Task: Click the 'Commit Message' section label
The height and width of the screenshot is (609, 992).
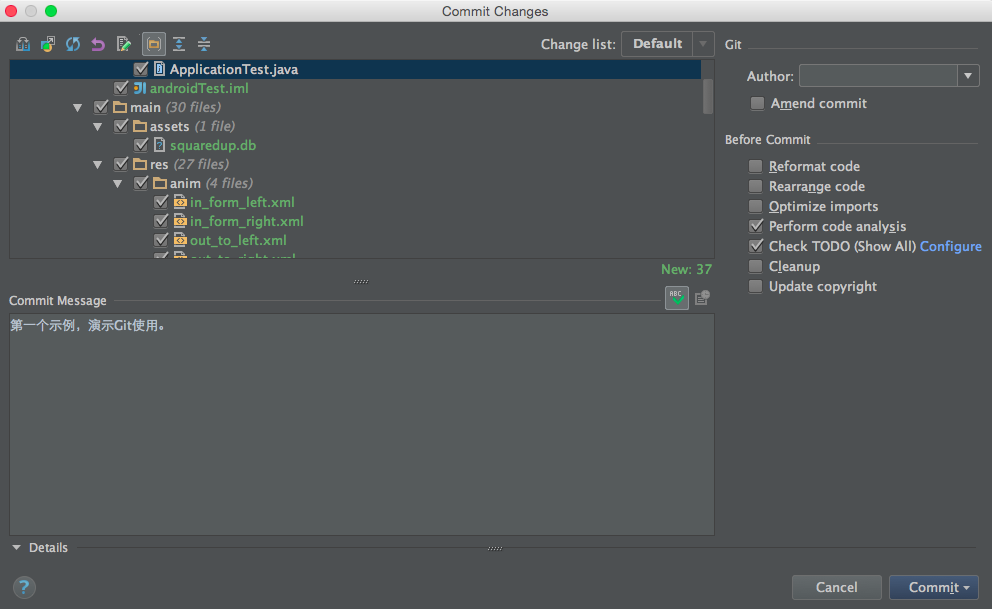Action: pos(58,300)
